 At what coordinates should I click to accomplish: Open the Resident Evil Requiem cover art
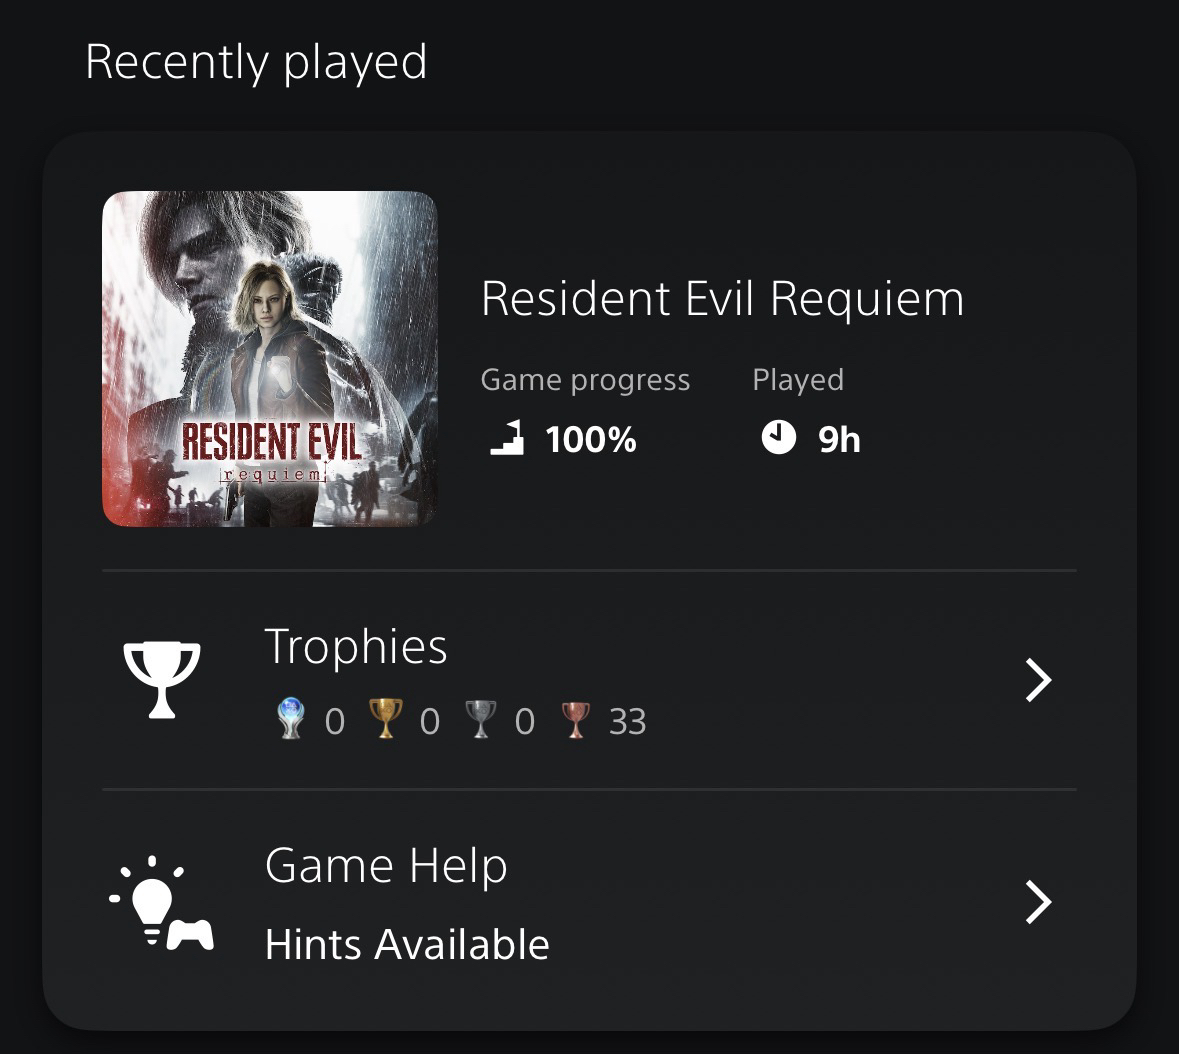270,359
